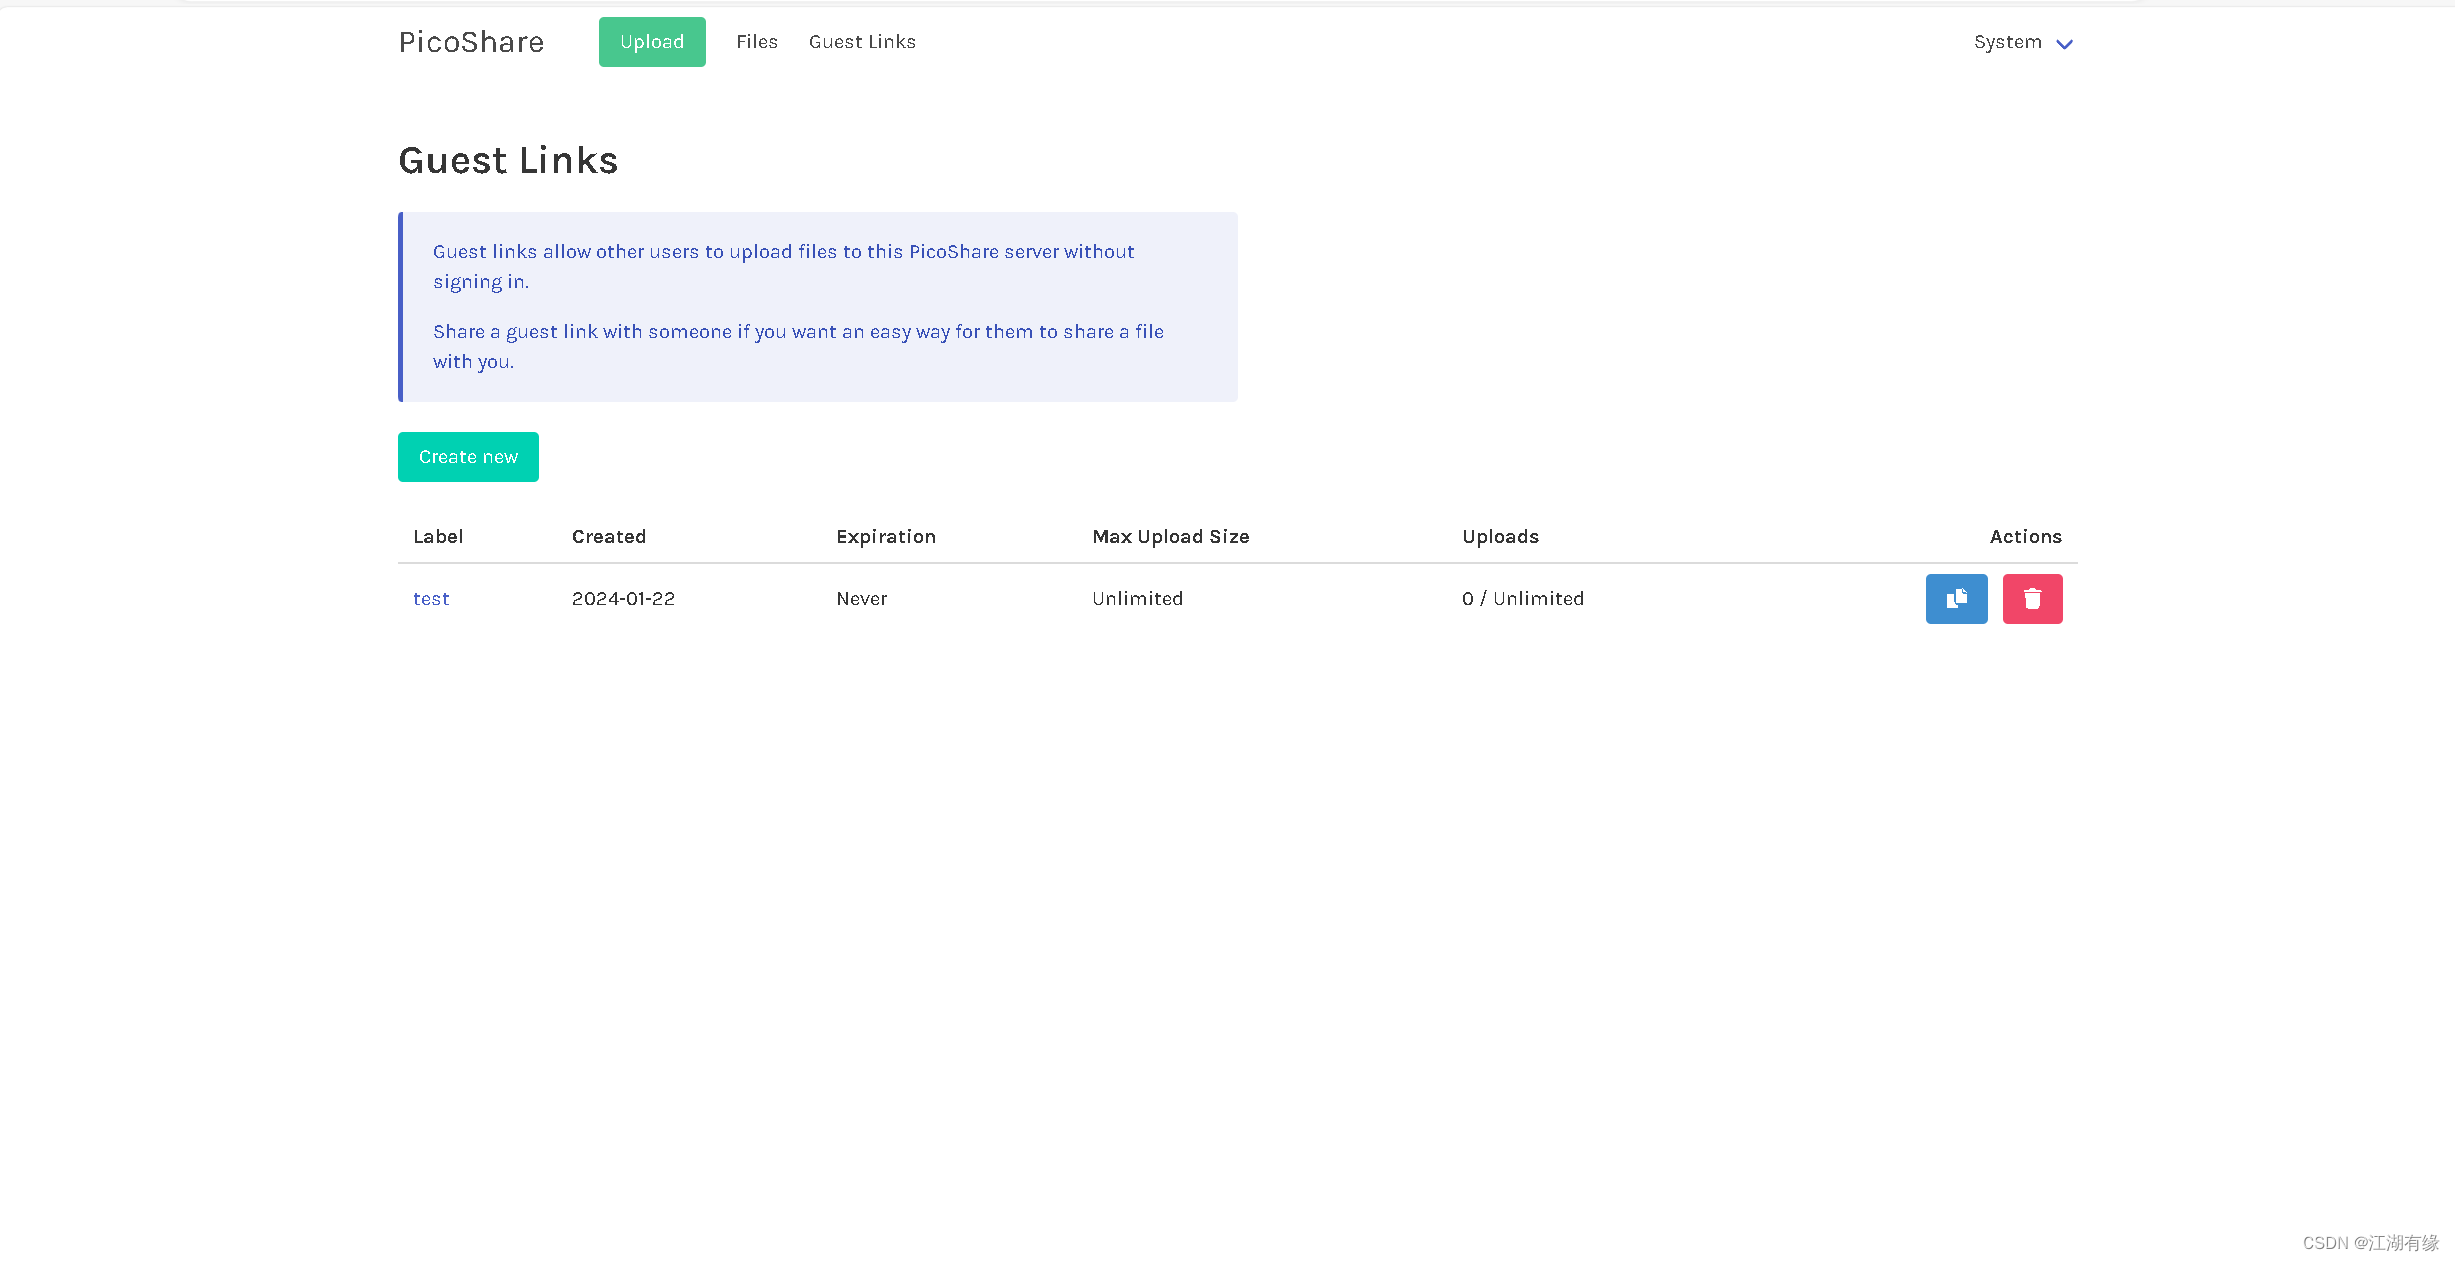Delete the test guest link
The image size is (2455, 1261).
(x=2031, y=598)
